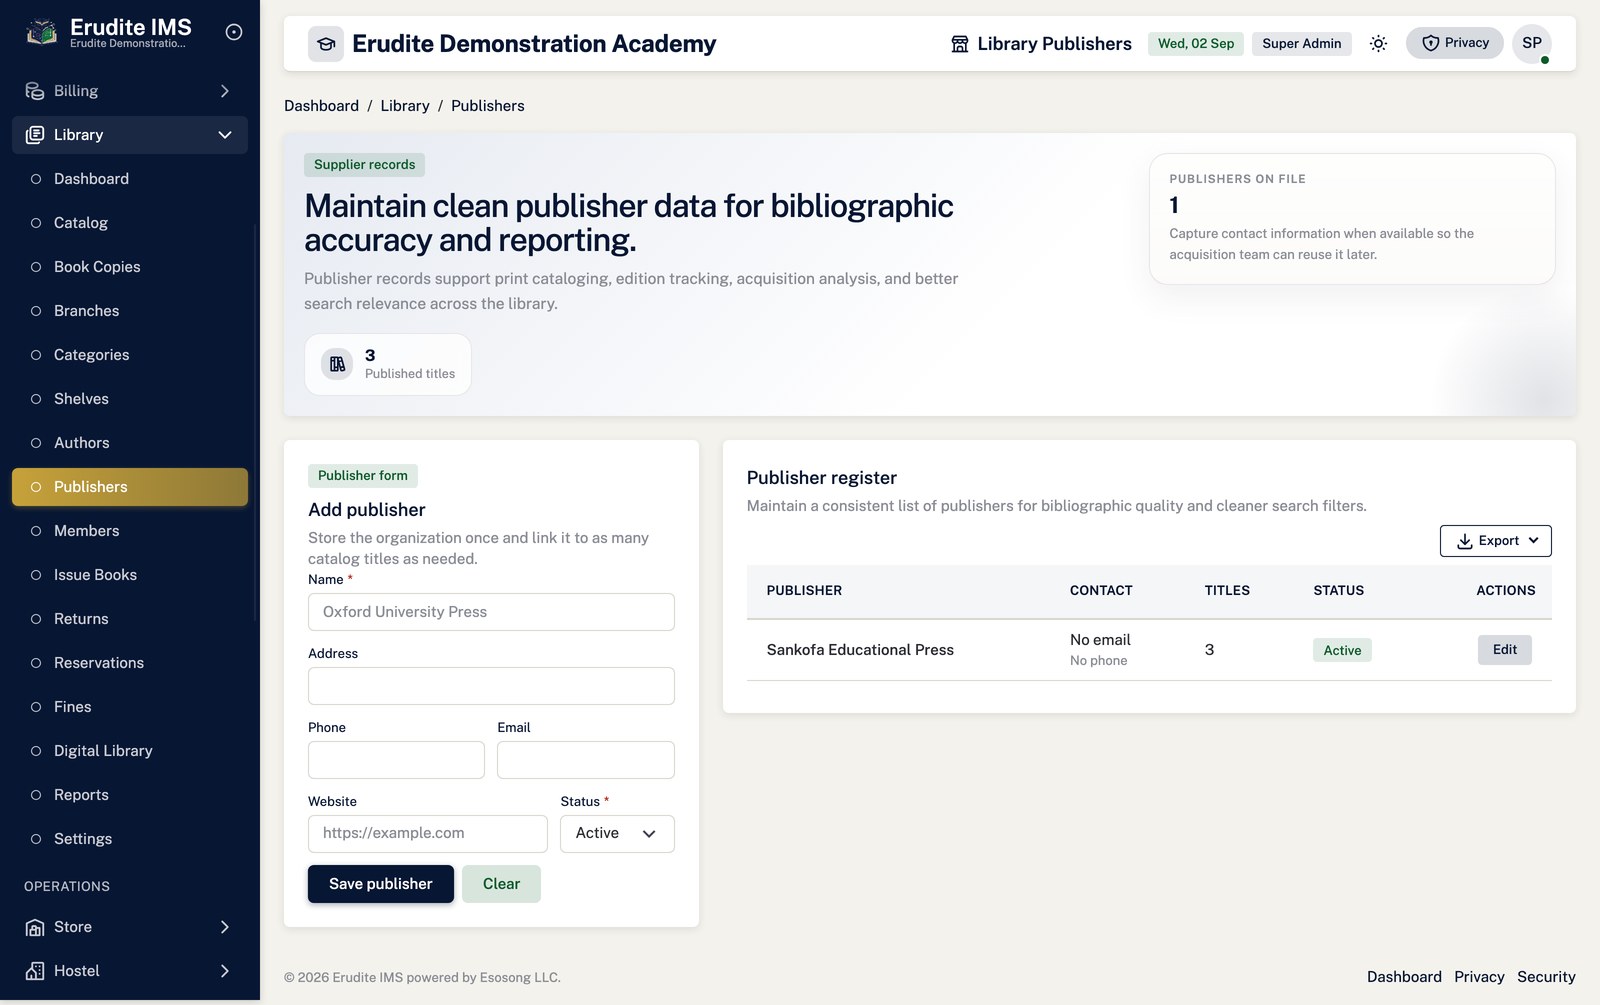Click Dashboard in the breadcrumb

[321, 106]
